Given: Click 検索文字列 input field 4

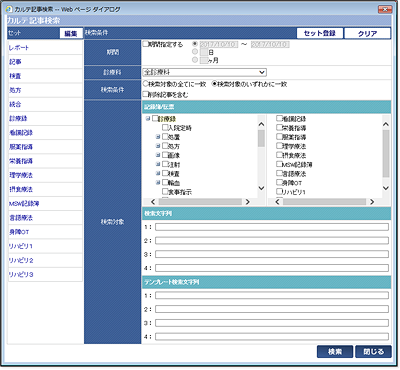Looking at the screenshot, I should tap(272, 268).
